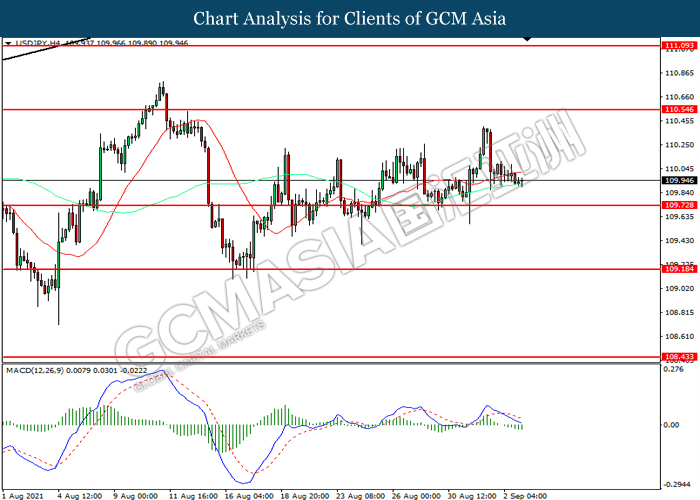Viewport: 700px width, 500px height.
Task: Click the red 108.433 price tag
Action: pos(679,357)
